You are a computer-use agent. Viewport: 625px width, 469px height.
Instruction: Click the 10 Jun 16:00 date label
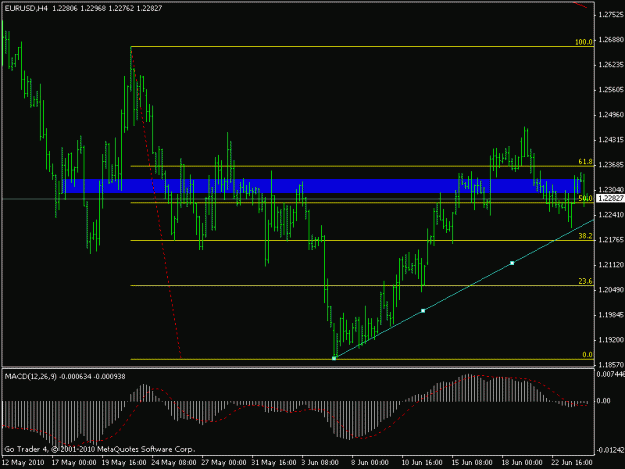point(423,463)
